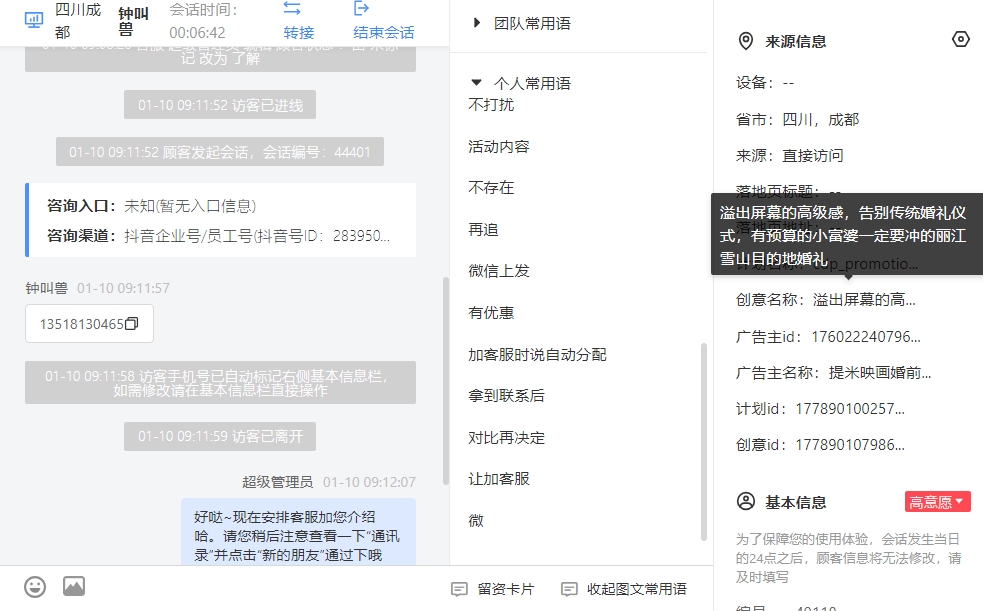983x611 pixels.
Task: Click the 广告主名称 提米映画婚前... value
Action: coord(880,373)
